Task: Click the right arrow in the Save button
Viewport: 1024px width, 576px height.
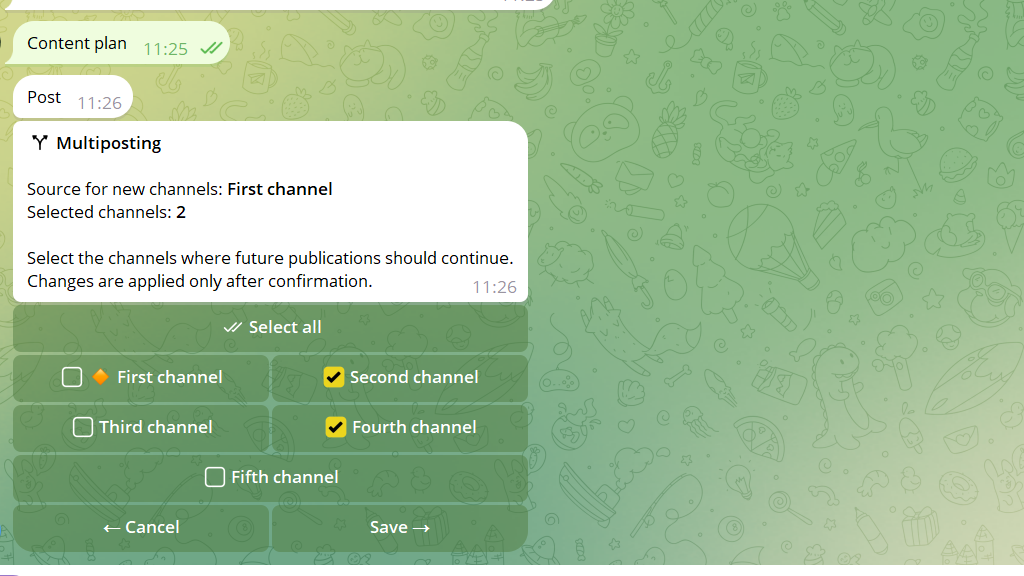Action: [x=421, y=528]
